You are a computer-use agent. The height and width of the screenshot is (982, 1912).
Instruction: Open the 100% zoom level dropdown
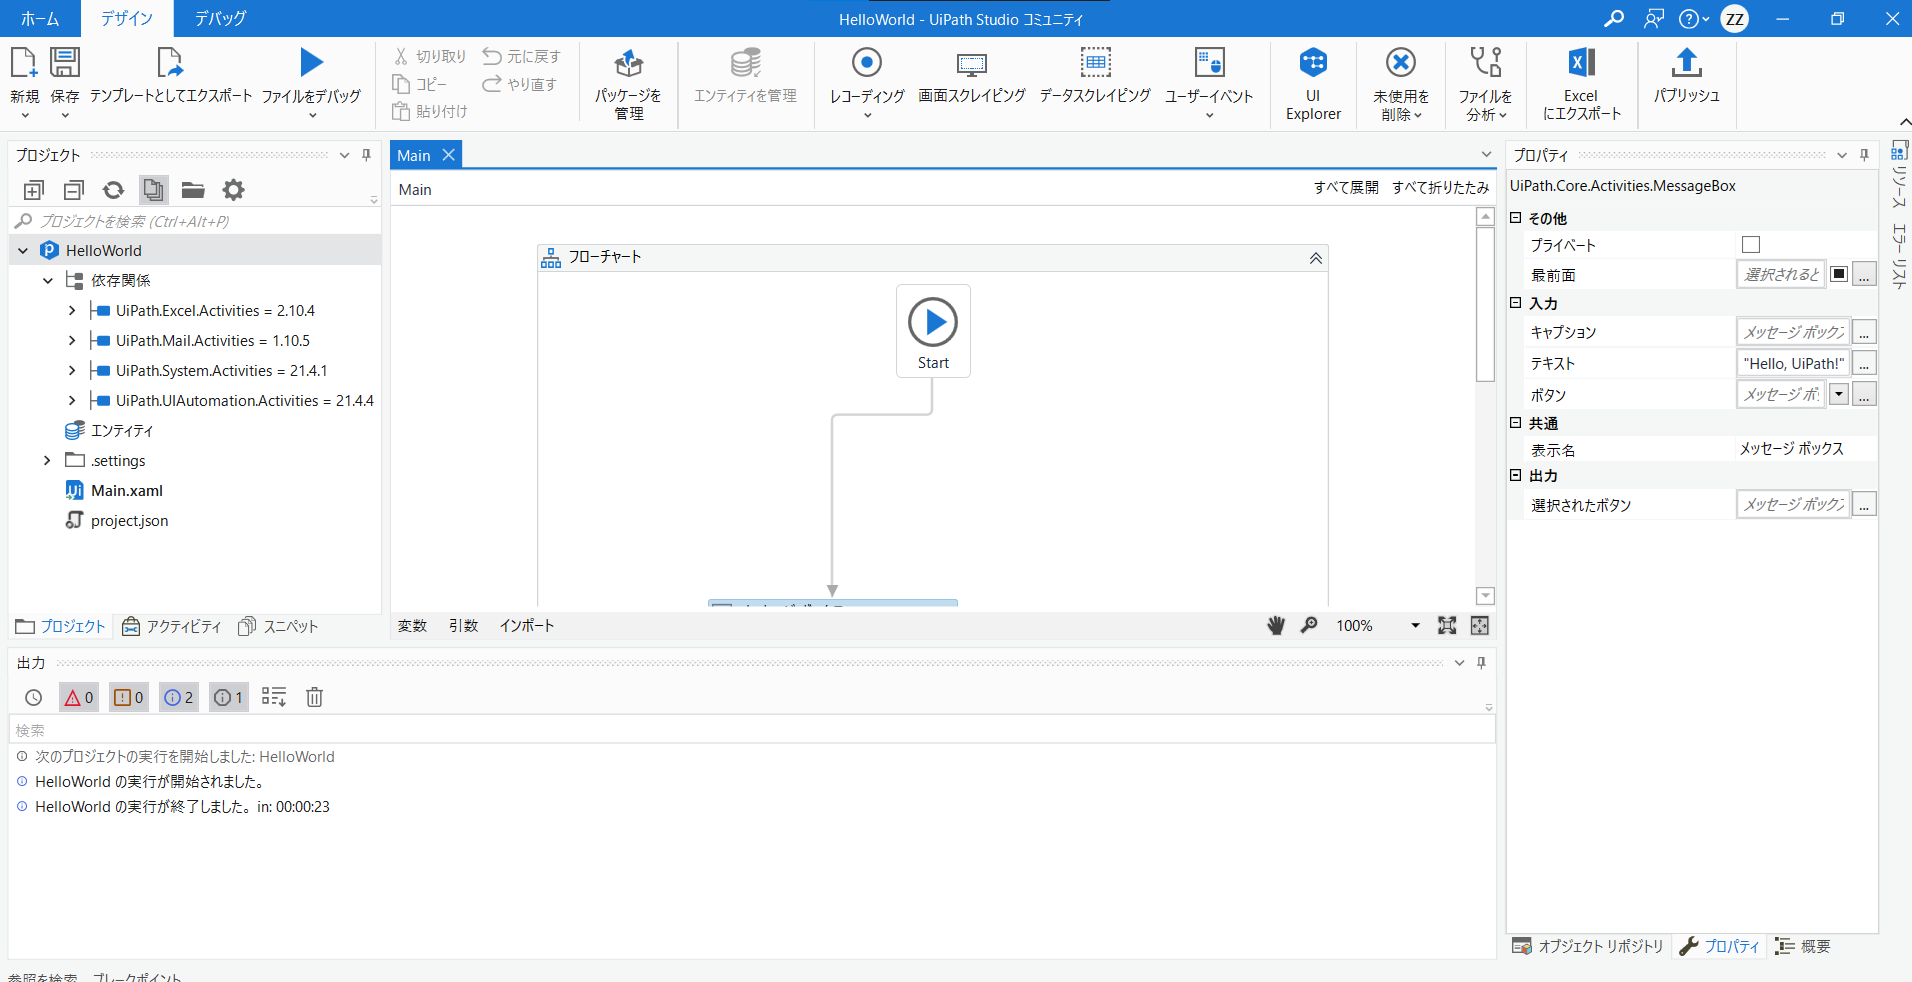pos(1414,626)
